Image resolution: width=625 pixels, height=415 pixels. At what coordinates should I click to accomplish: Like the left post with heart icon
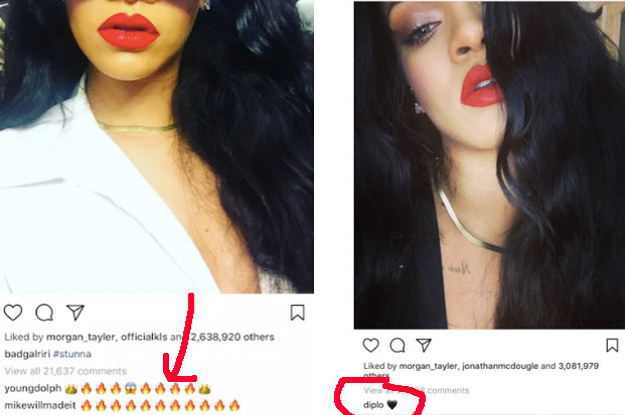(x=13, y=313)
